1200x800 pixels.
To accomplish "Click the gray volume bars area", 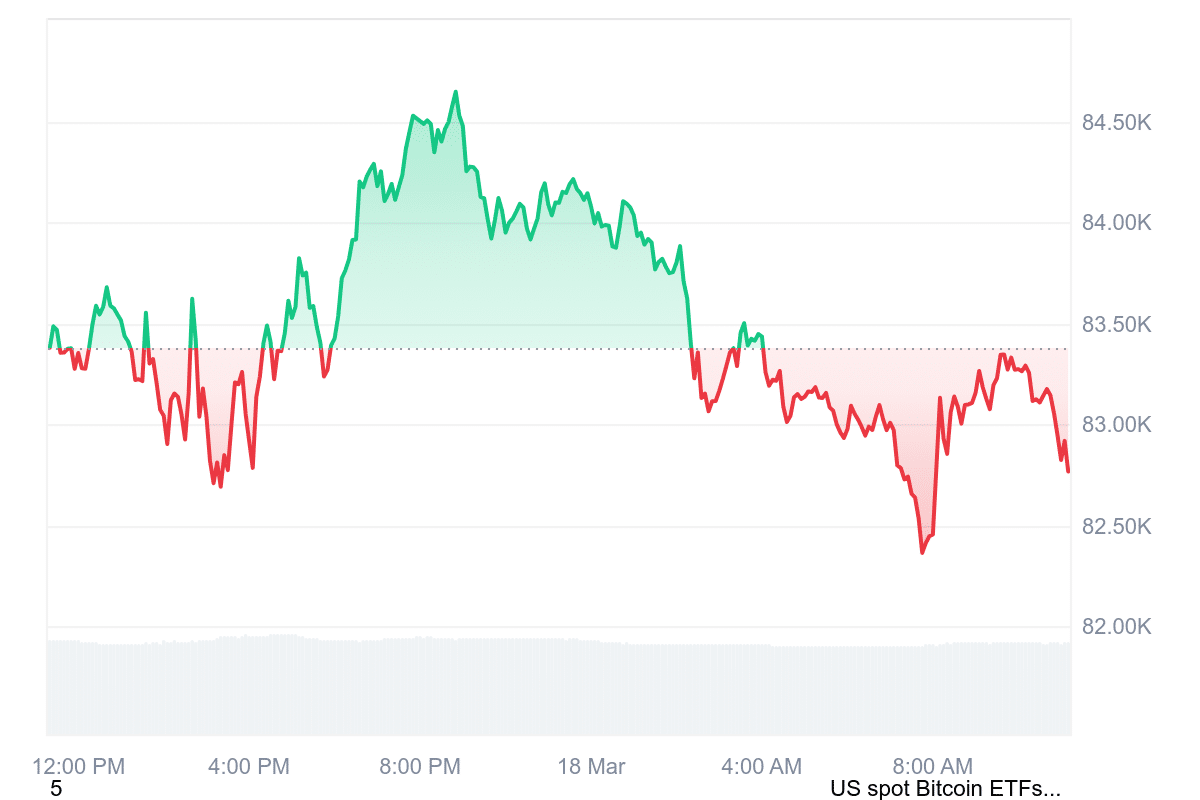I will pos(558,690).
